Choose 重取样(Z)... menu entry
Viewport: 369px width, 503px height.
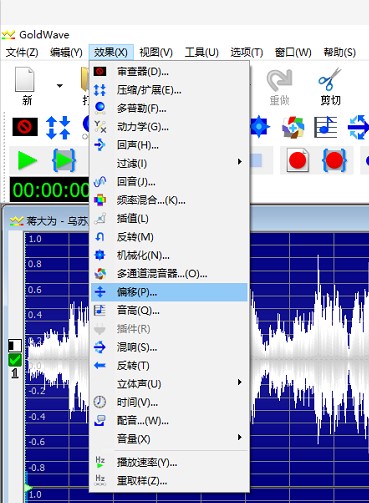[x=169, y=481]
